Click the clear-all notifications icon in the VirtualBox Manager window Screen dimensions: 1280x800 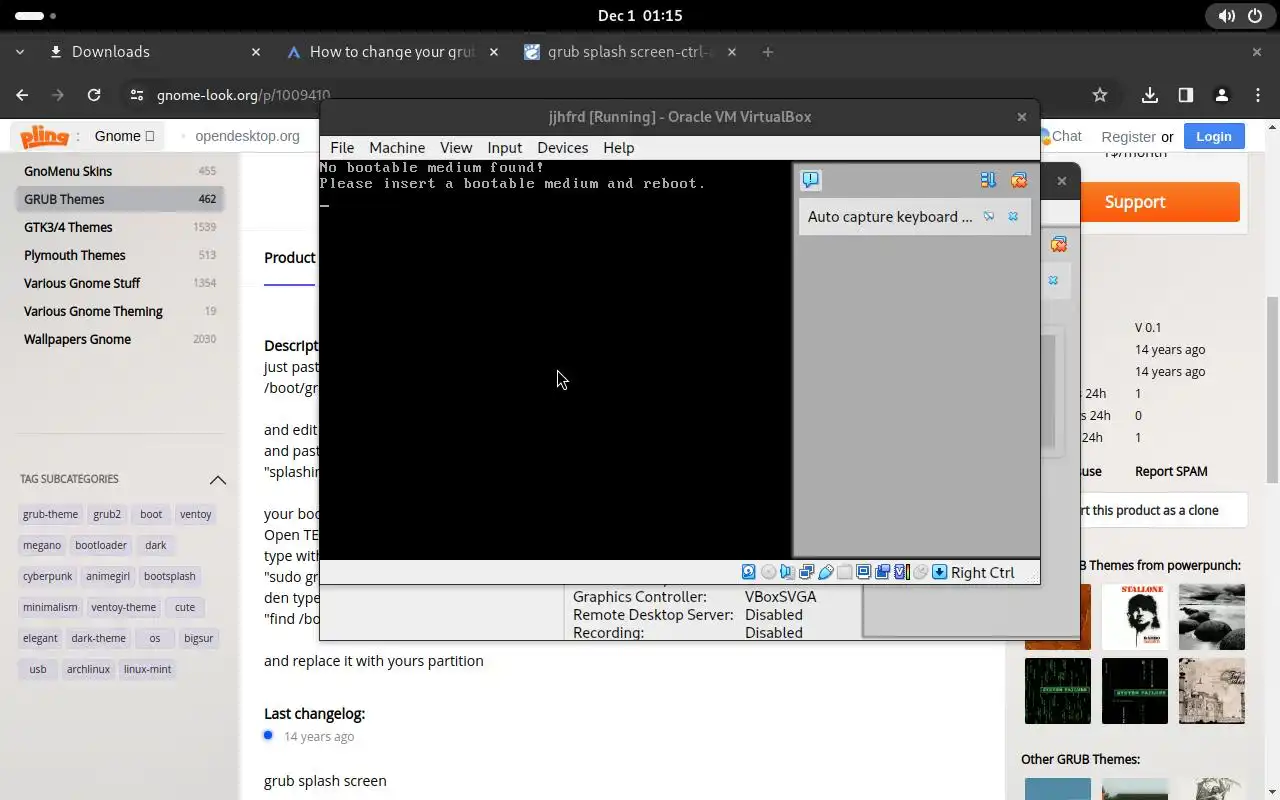1058,244
